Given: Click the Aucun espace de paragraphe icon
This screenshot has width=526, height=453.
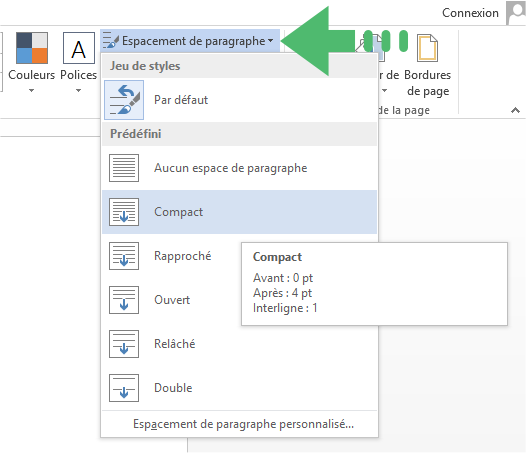Looking at the screenshot, I should click(x=124, y=168).
